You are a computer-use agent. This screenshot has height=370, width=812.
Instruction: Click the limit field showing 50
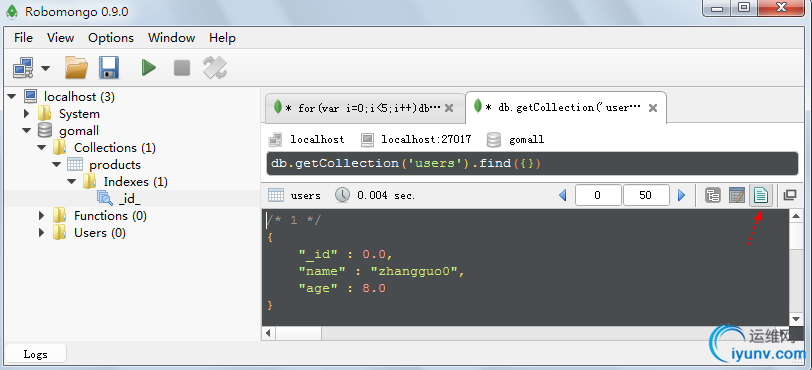pyautogui.click(x=646, y=195)
